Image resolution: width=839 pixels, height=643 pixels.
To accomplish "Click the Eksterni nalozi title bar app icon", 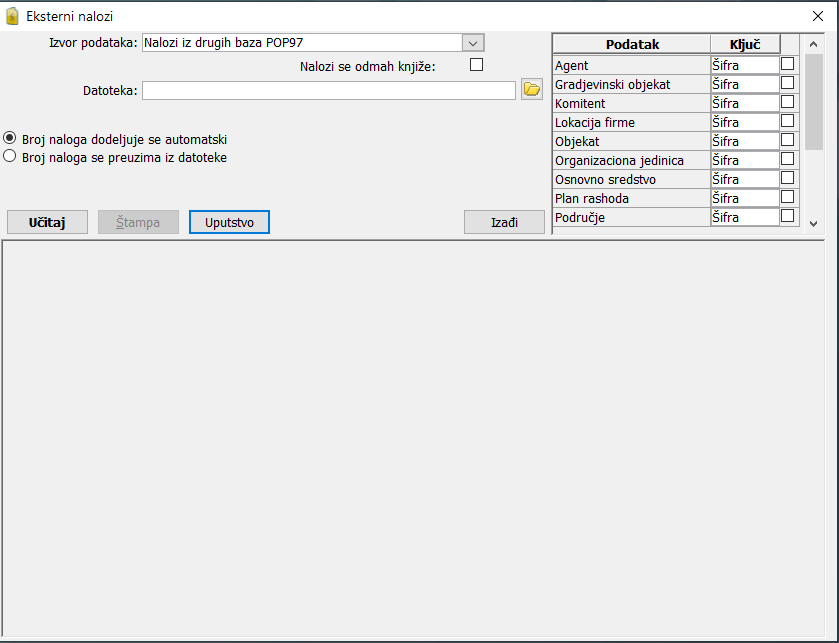I will (x=13, y=16).
